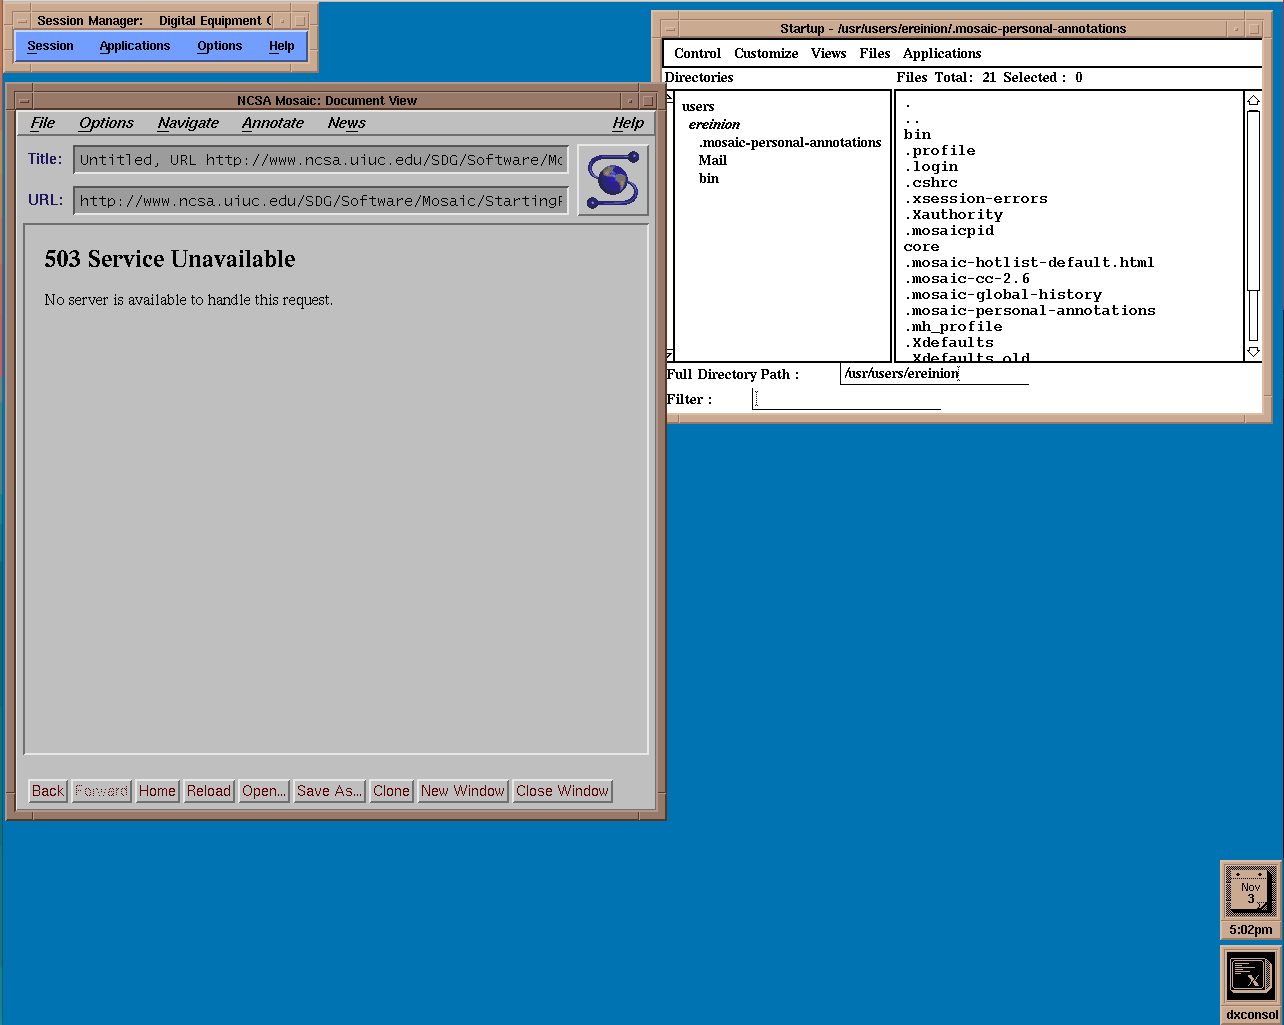Open the Mosaic window menu button
Image resolution: width=1284 pixels, height=1025 pixels.
click(x=22, y=100)
